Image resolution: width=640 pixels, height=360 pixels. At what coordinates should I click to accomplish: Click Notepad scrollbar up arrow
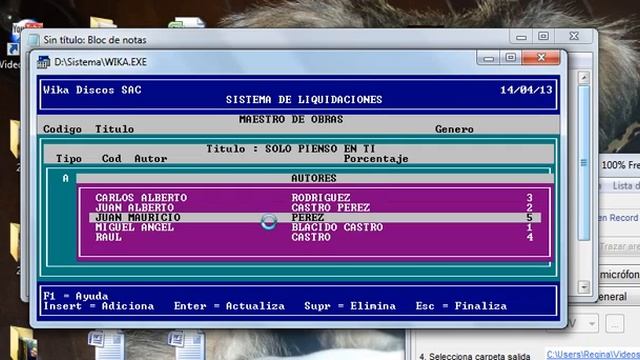pos(584,78)
